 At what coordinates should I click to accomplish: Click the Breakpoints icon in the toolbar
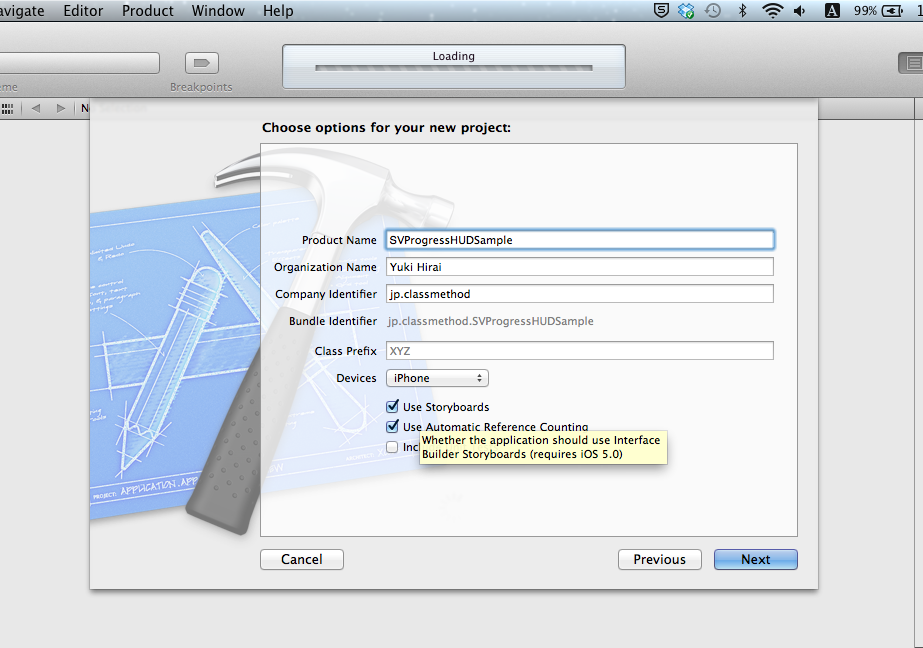pyautogui.click(x=201, y=62)
